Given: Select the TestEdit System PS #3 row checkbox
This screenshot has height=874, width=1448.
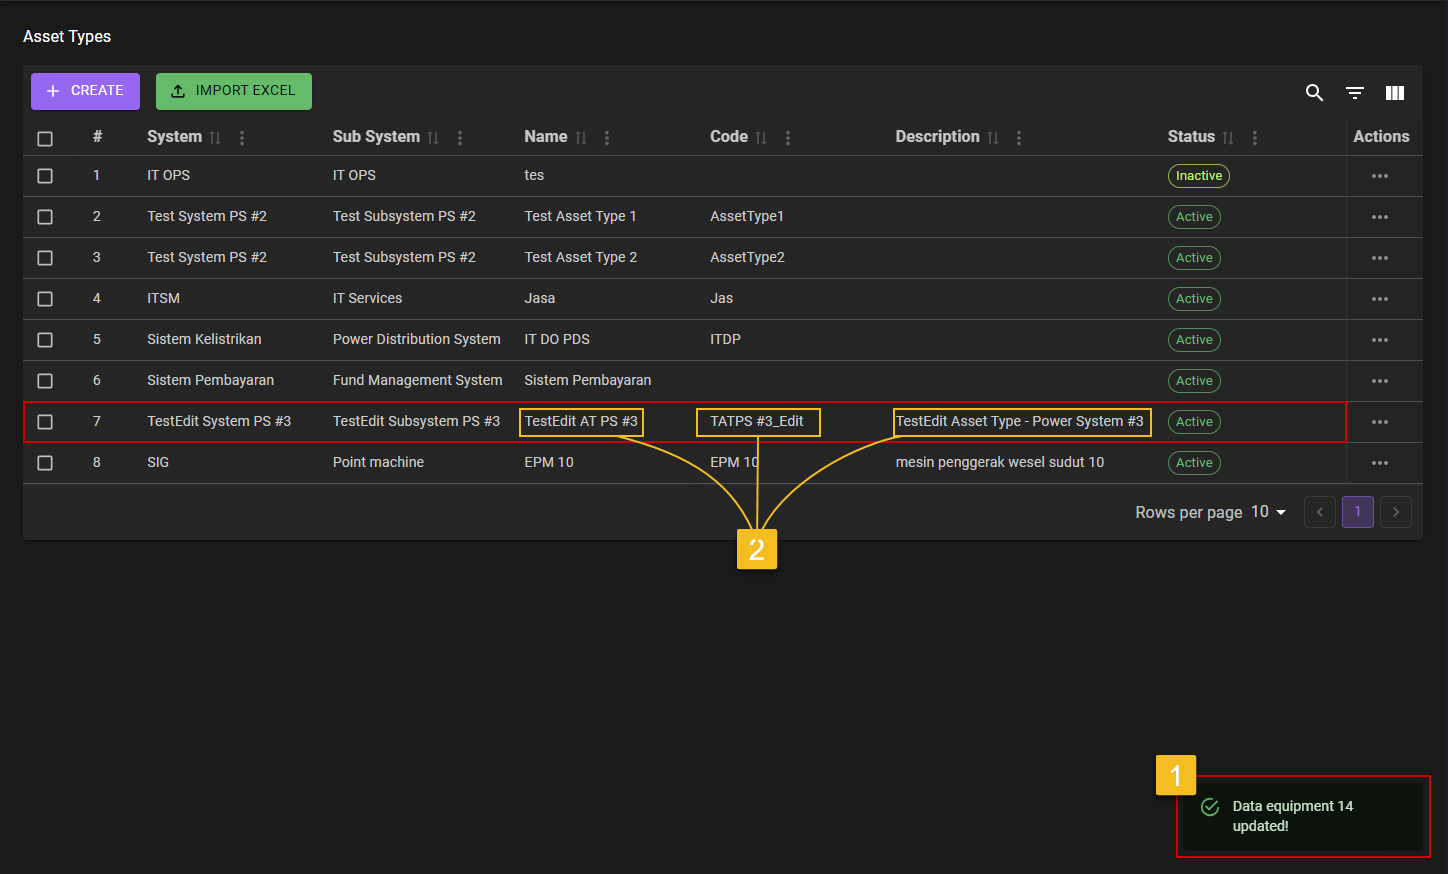Looking at the screenshot, I should 45,422.
